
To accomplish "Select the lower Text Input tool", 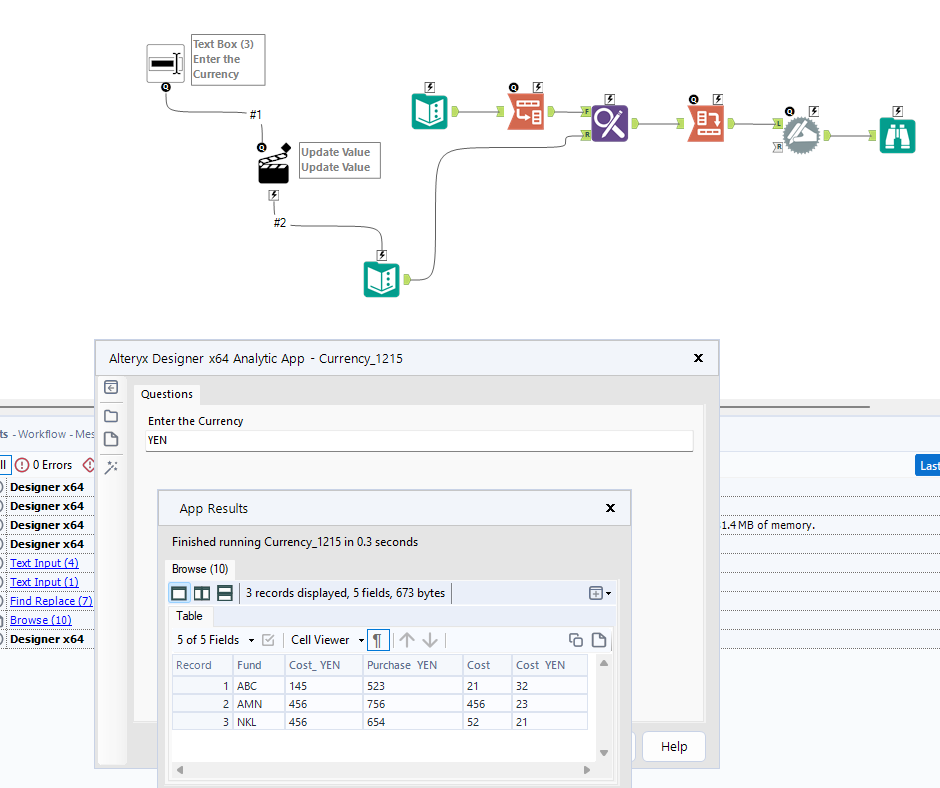I will coord(382,279).
